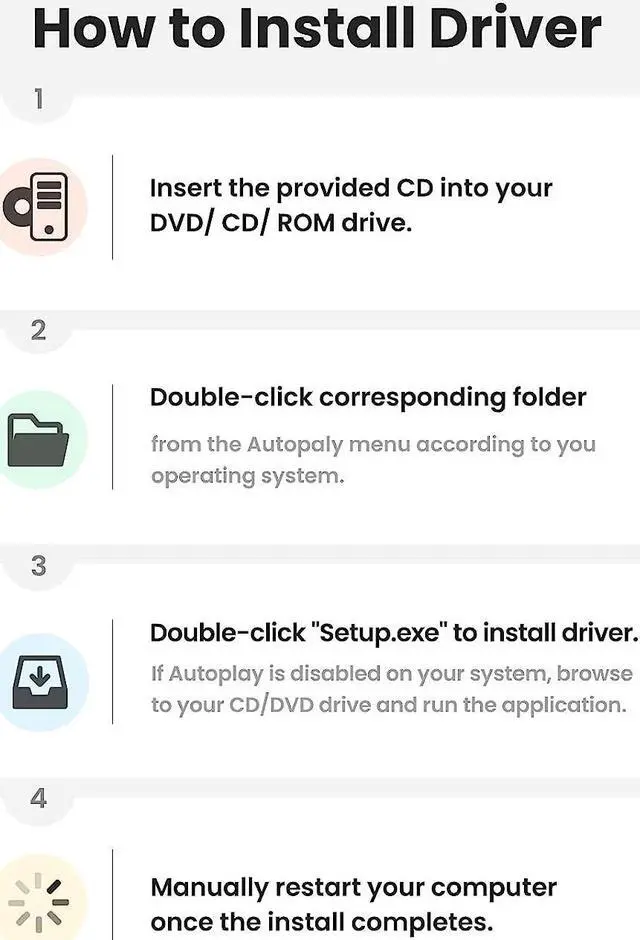Click the download tray icon
Viewport: 640px width, 940px height.
[x=38, y=679]
